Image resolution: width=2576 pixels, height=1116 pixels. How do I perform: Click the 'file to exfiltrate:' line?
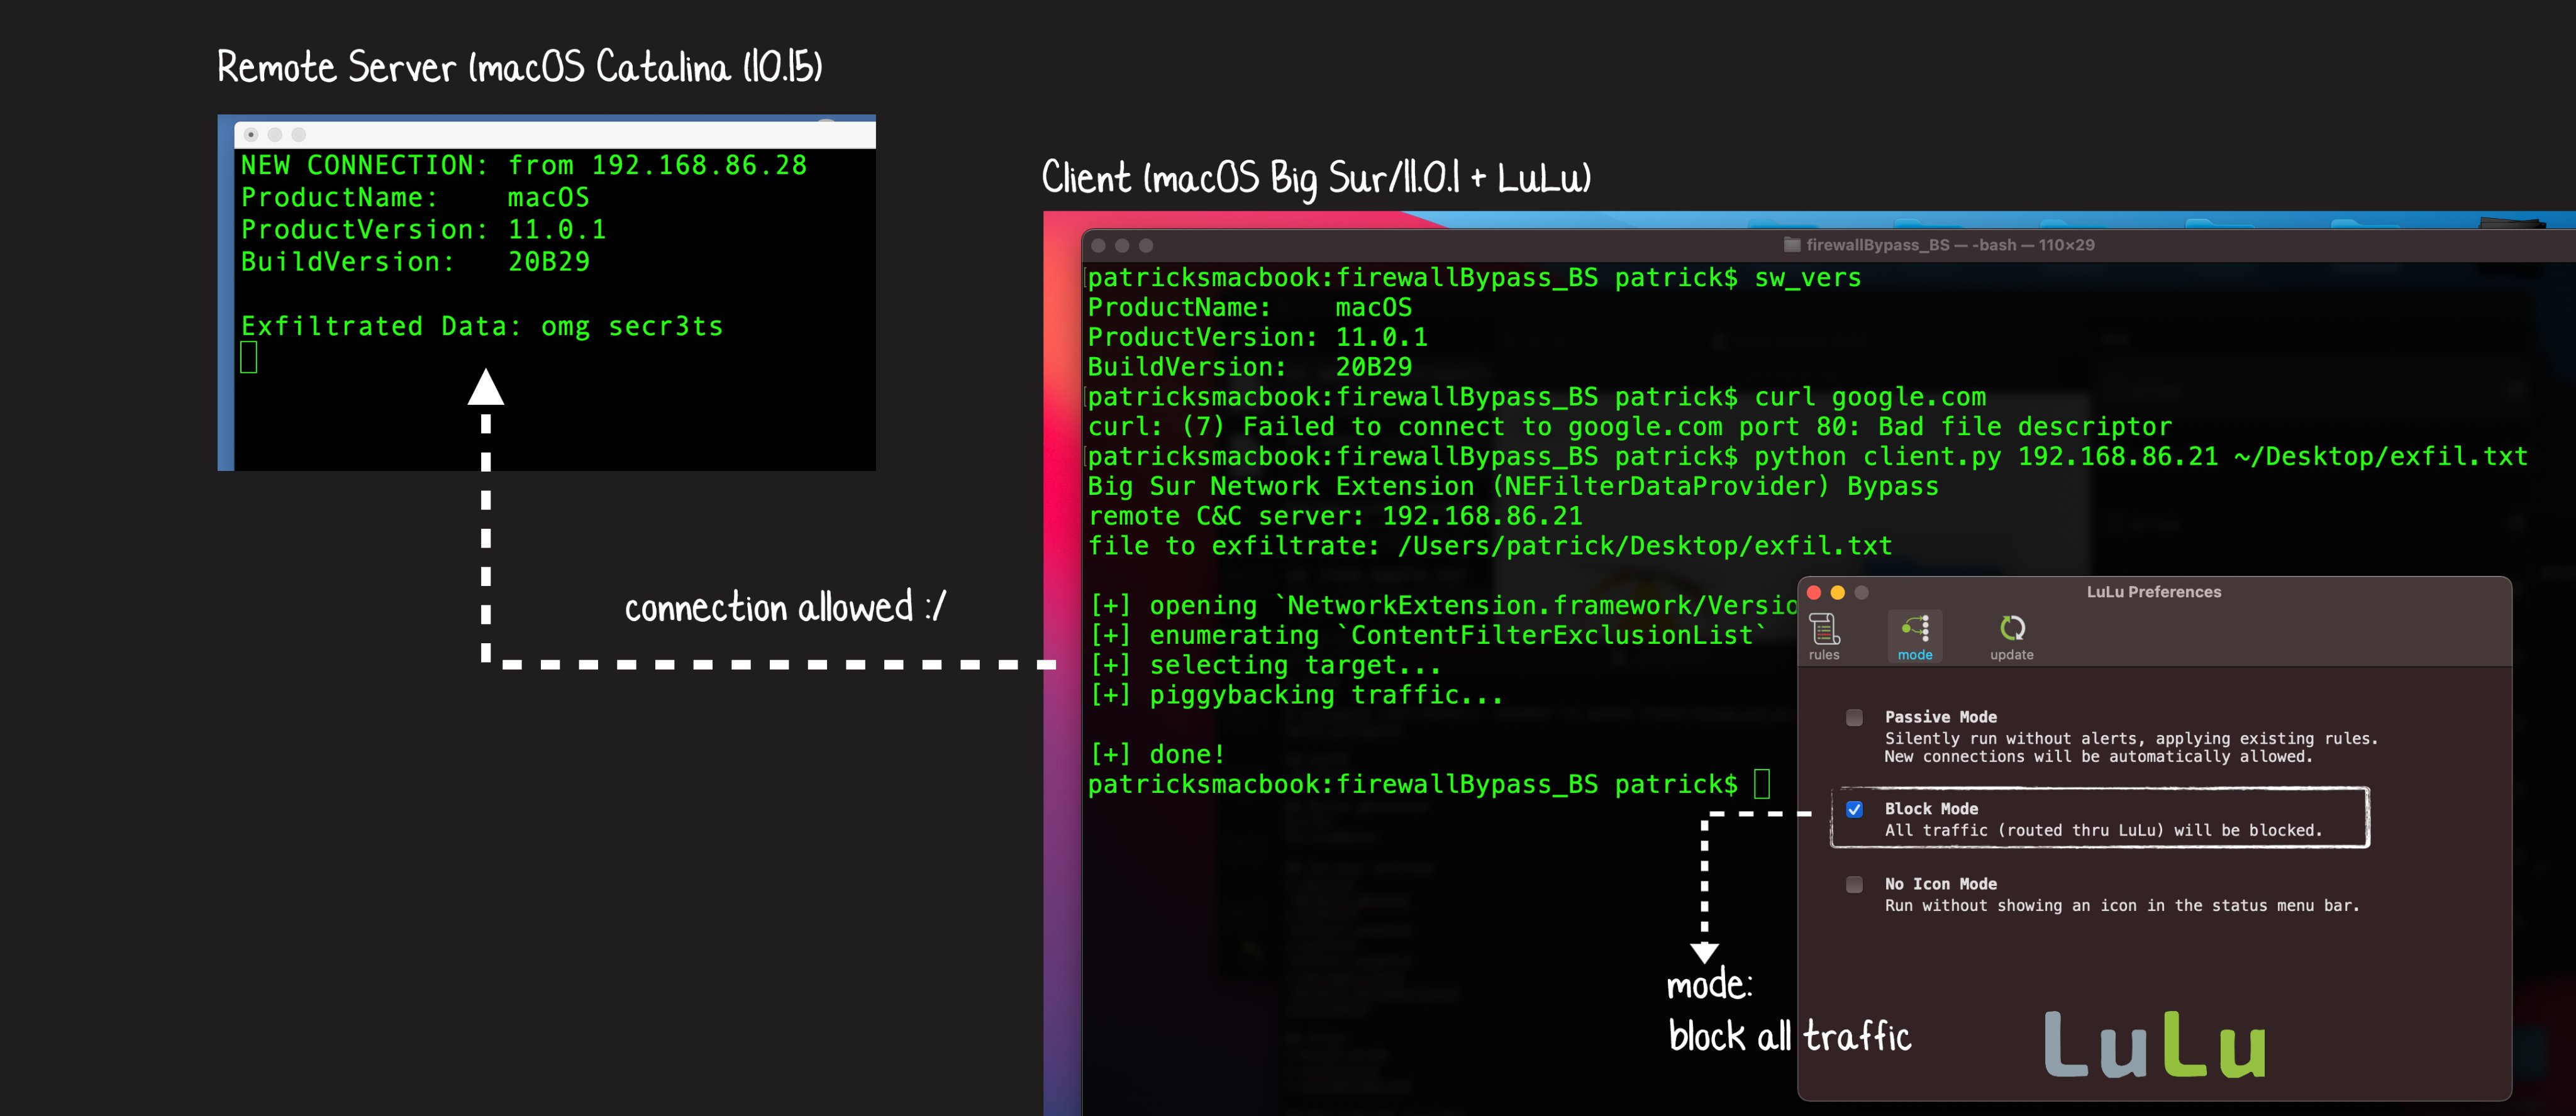click(1490, 546)
